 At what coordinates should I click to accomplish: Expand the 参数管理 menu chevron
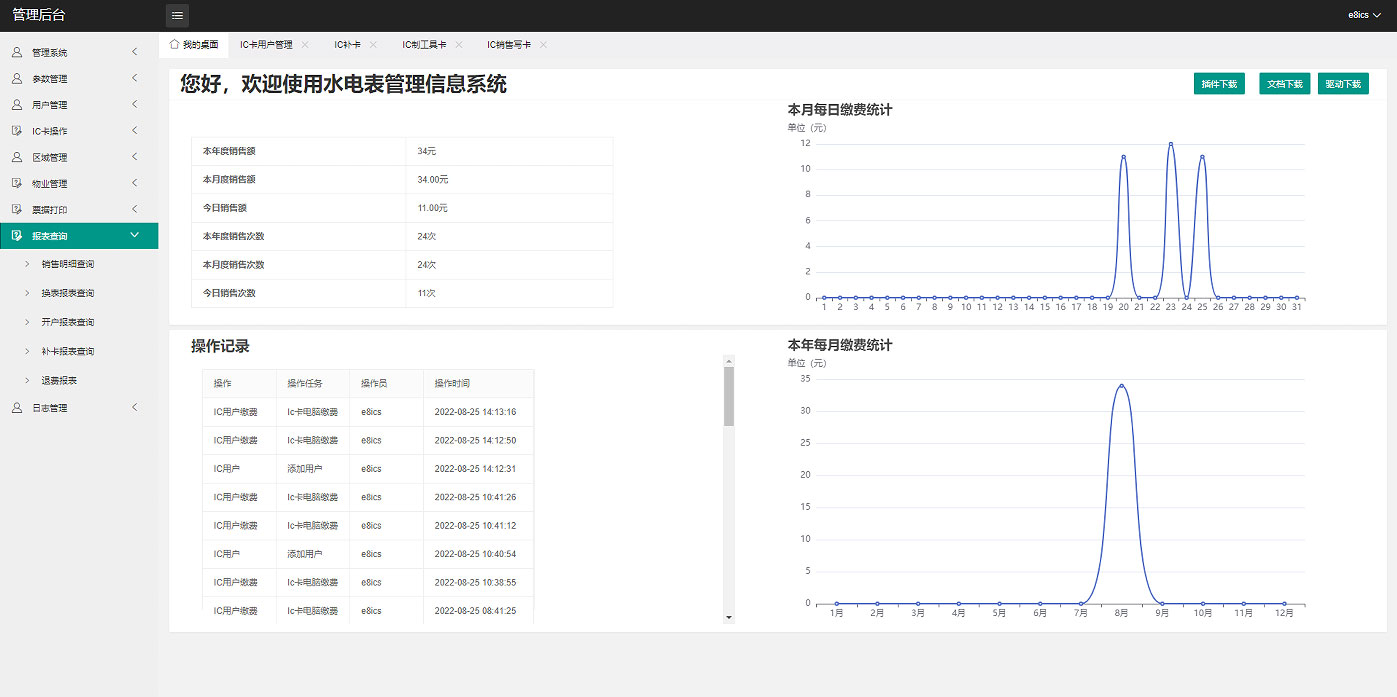click(135, 77)
